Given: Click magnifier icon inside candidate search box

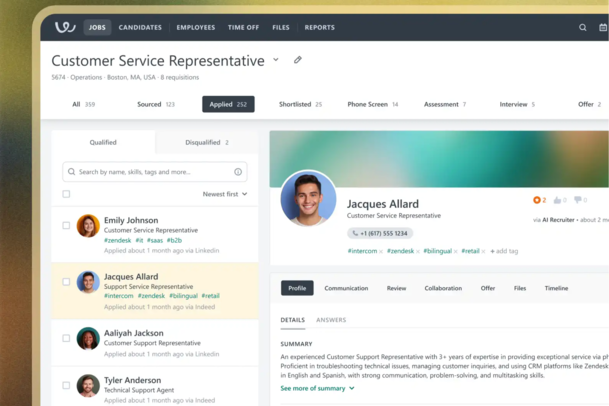Looking at the screenshot, I should click(71, 172).
